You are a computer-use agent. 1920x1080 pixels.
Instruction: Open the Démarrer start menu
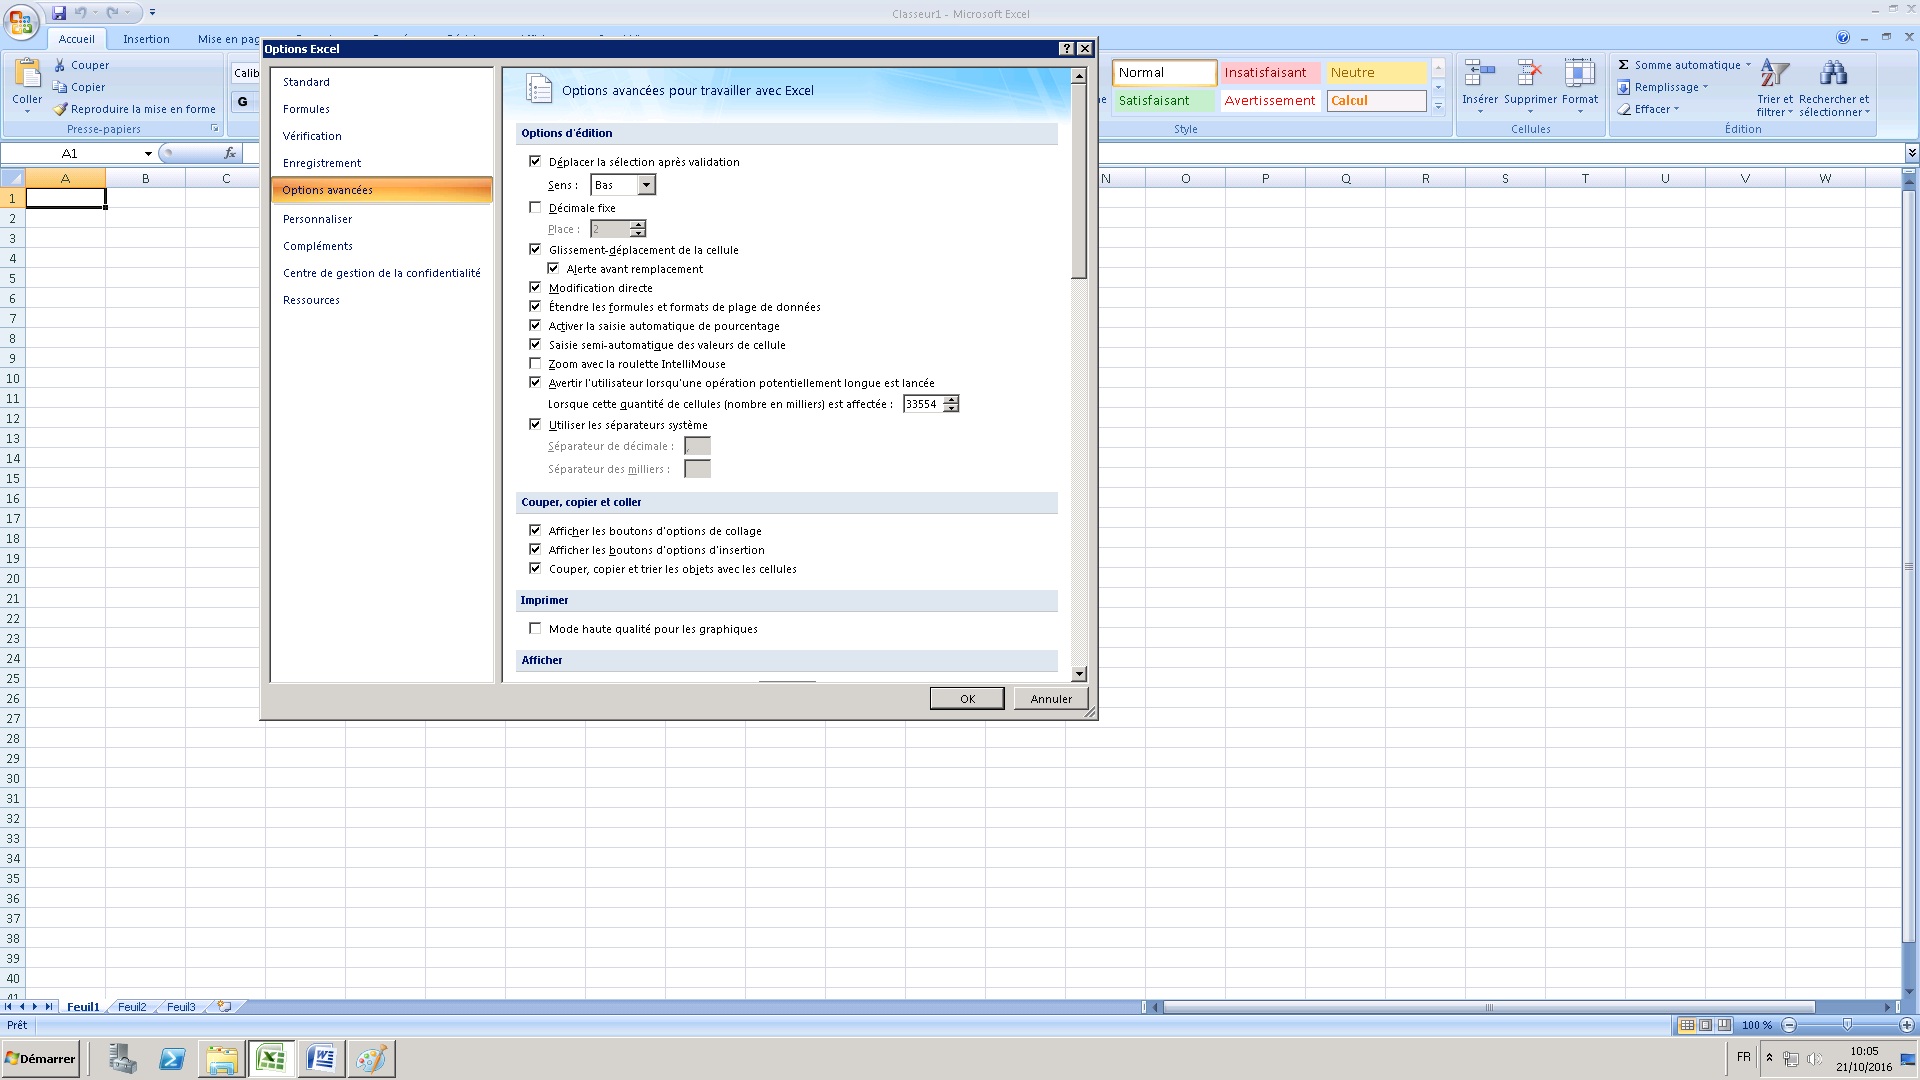click(x=40, y=1058)
